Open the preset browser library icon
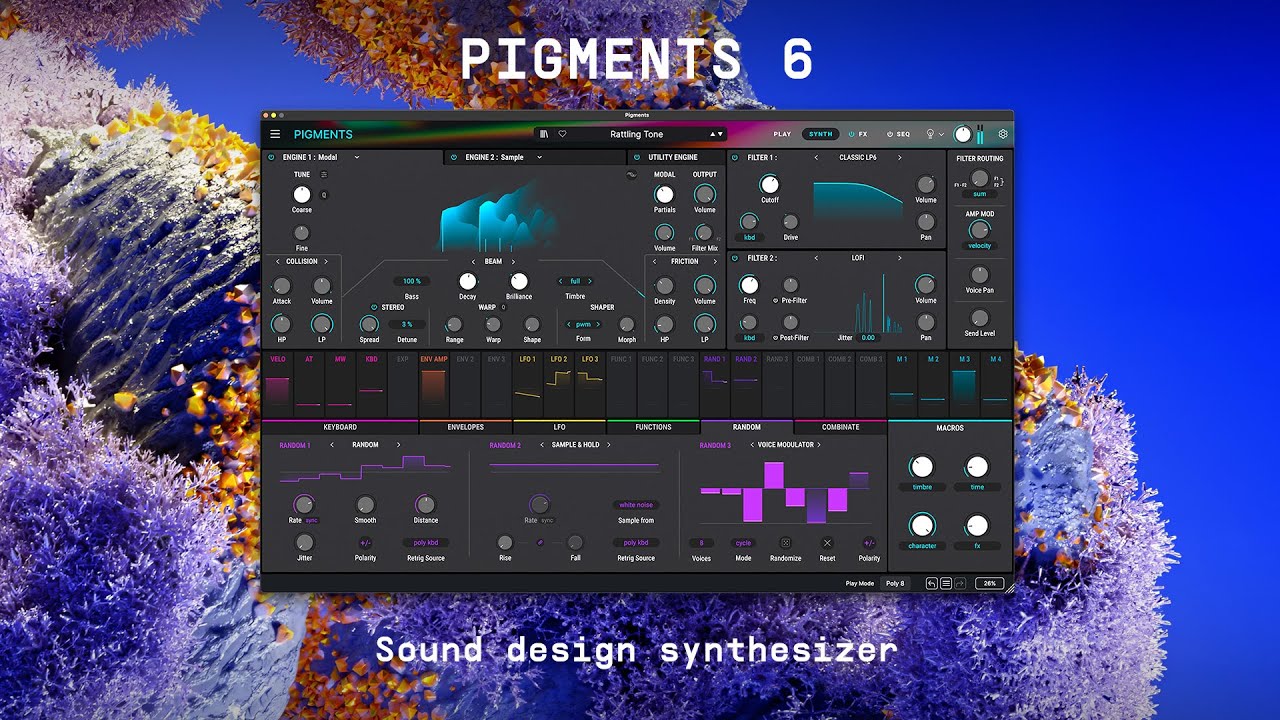Viewport: 1280px width, 720px height. click(544, 134)
